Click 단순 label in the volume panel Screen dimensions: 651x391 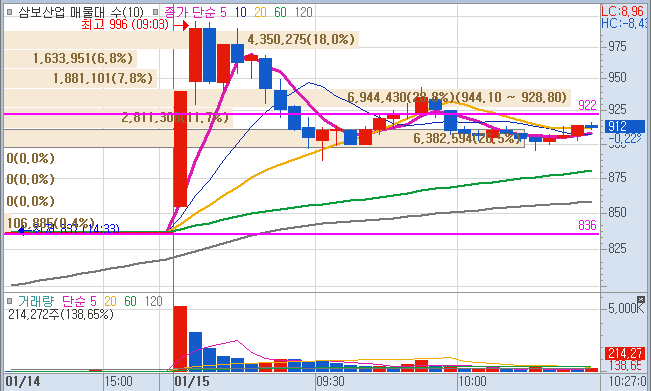click(x=74, y=301)
